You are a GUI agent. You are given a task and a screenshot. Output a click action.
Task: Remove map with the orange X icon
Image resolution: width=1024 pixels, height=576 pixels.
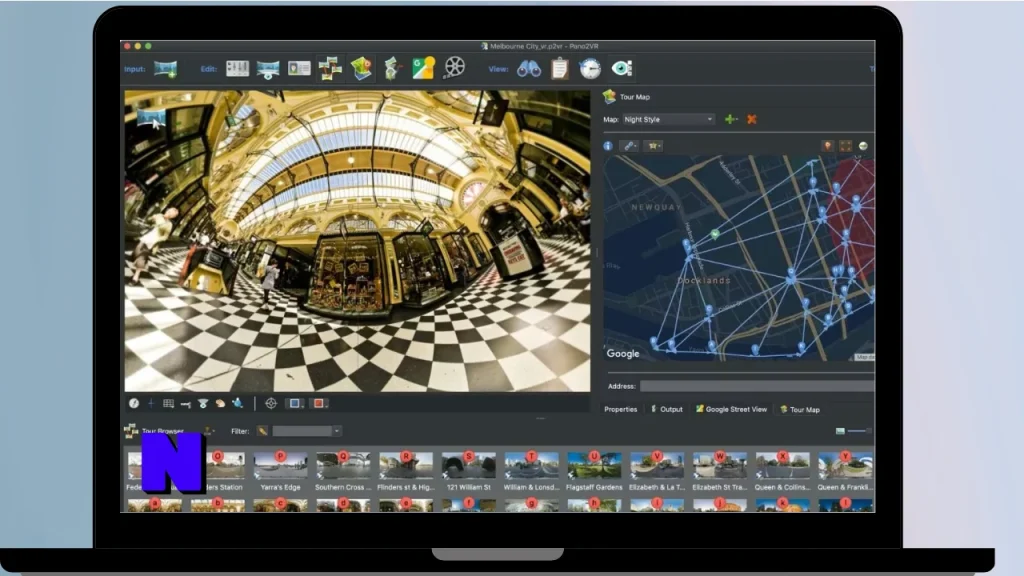[x=752, y=120]
